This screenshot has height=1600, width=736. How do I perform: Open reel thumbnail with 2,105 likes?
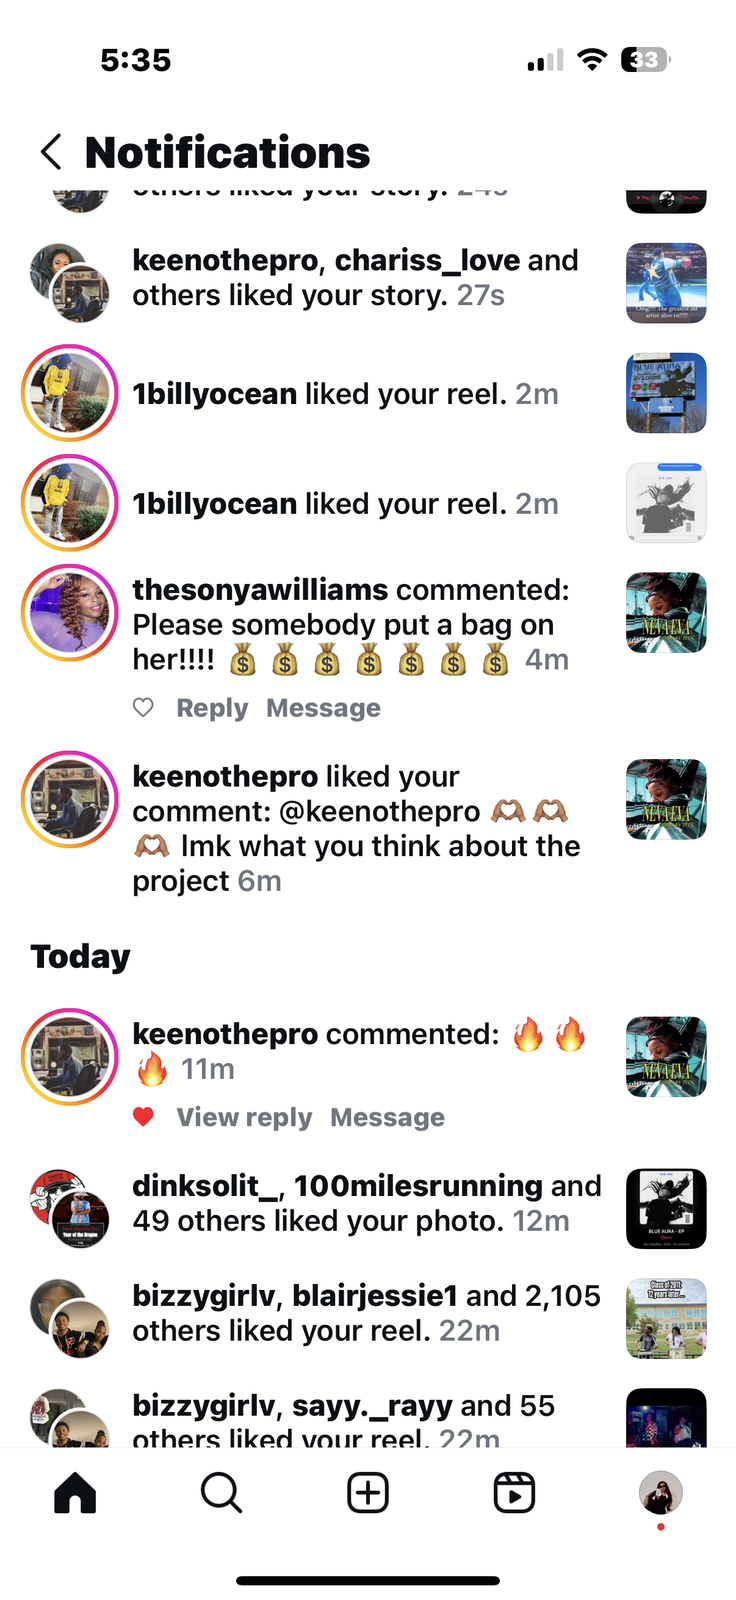click(x=666, y=1319)
